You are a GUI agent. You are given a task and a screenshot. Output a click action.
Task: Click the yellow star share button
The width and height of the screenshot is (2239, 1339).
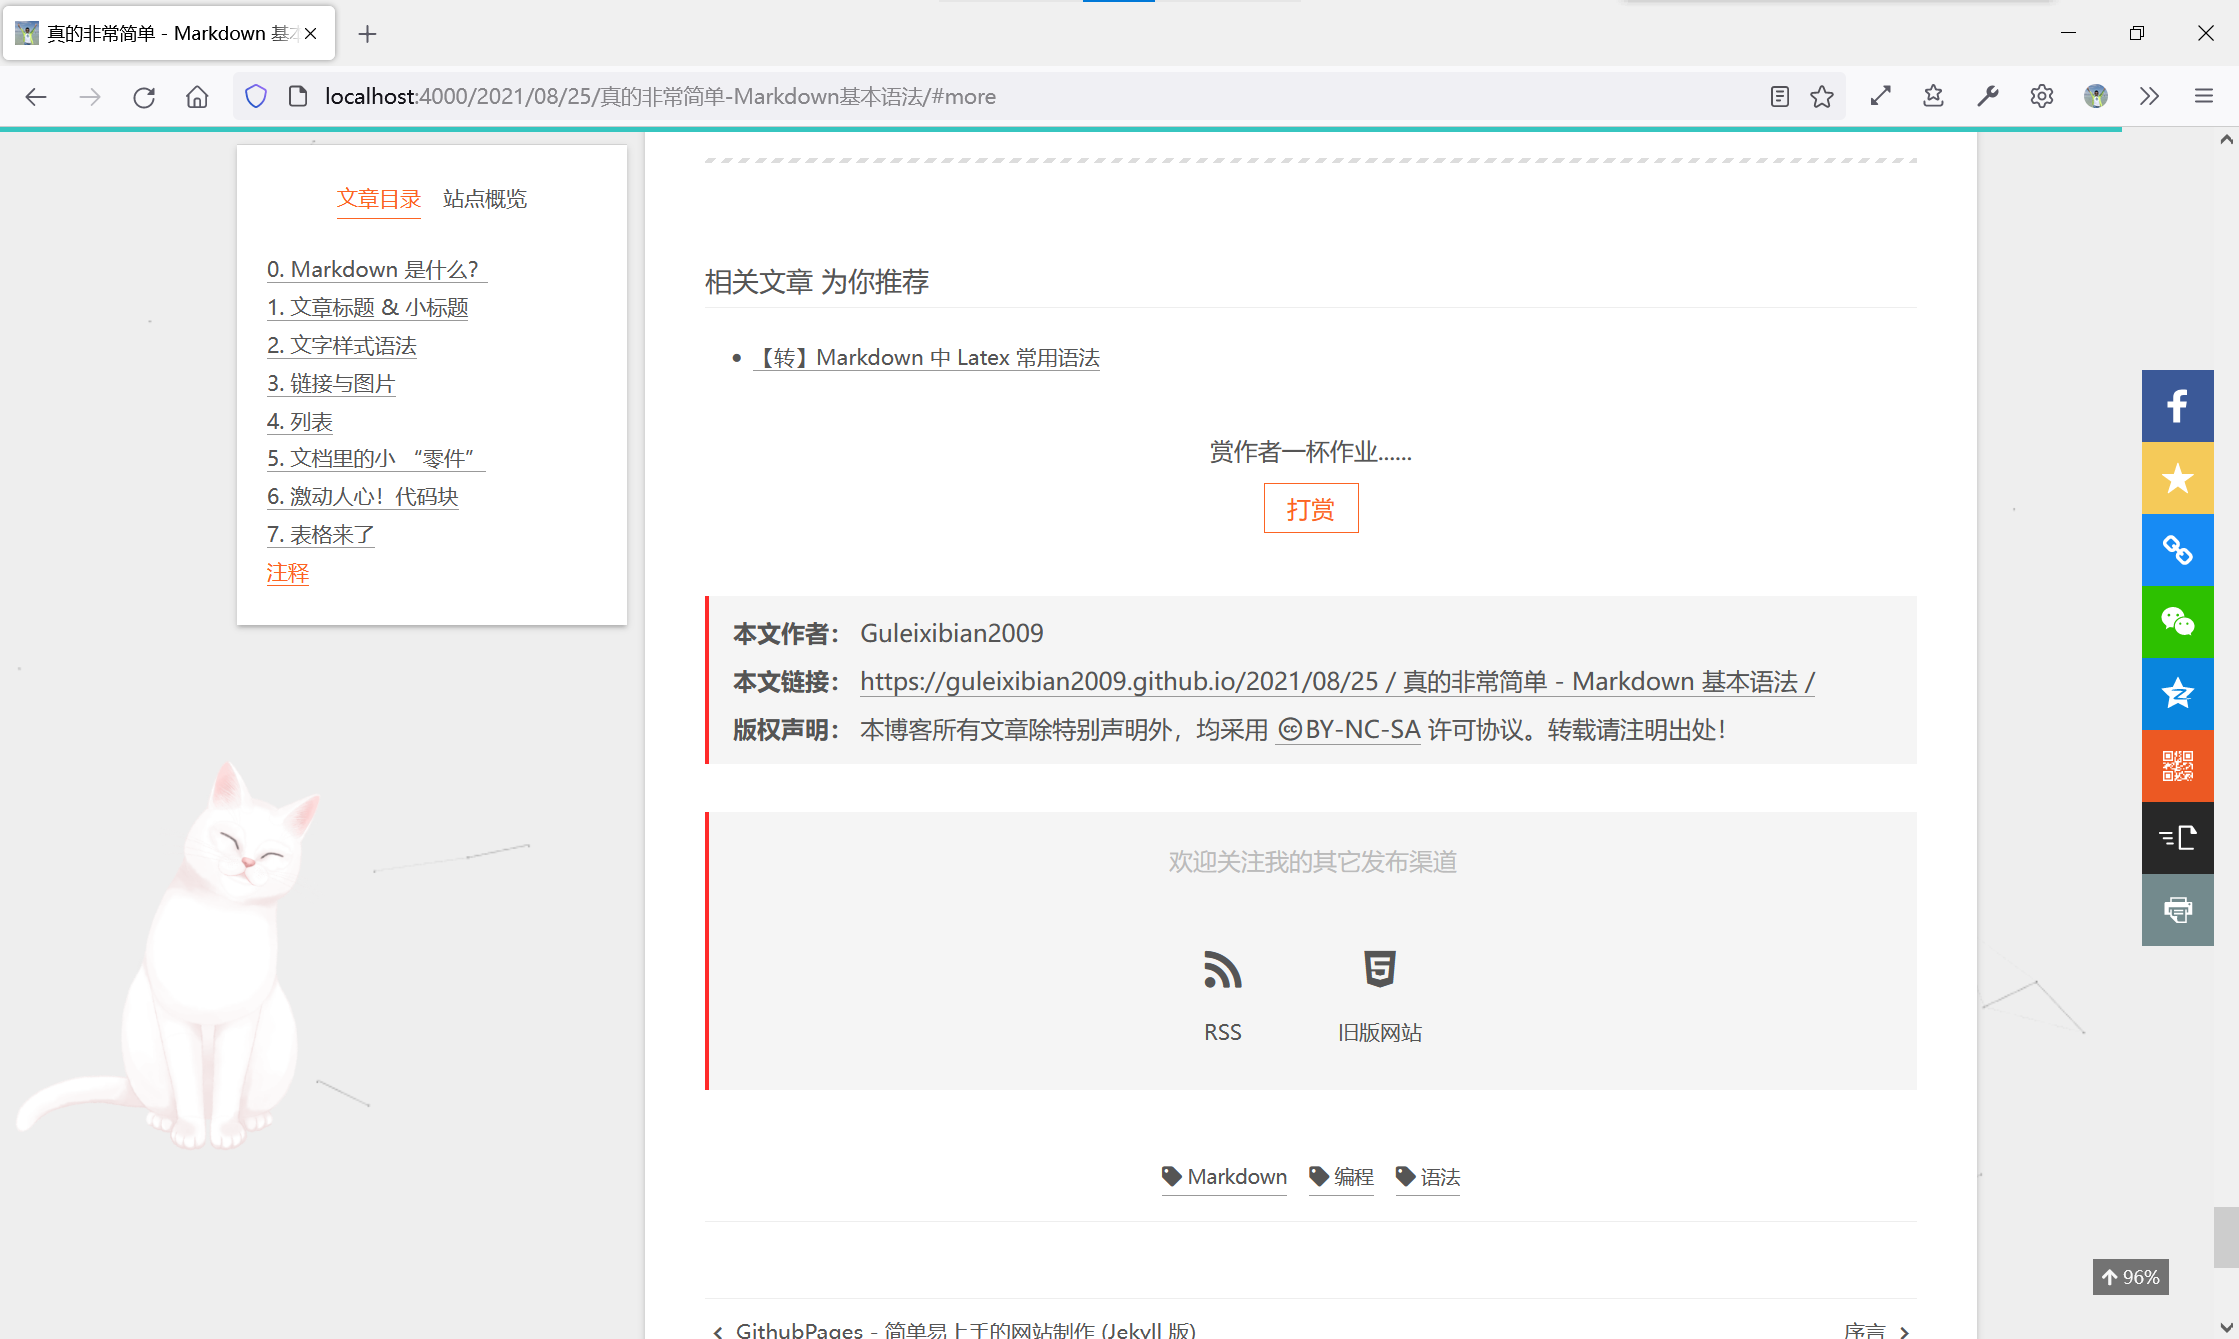click(2177, 478)
